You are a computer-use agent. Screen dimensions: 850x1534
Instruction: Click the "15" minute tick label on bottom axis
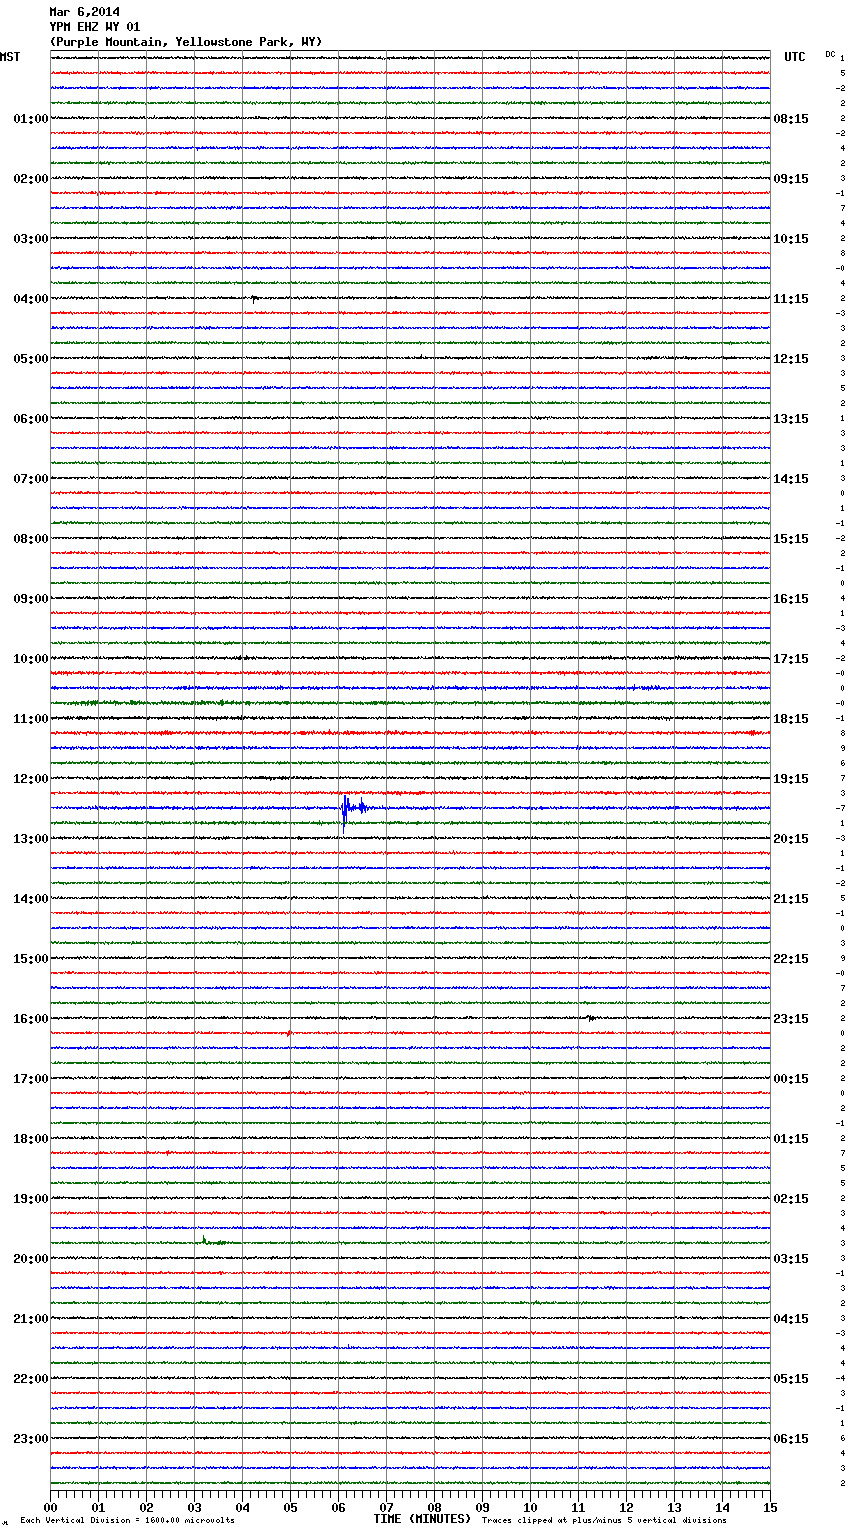(770, 1507)
